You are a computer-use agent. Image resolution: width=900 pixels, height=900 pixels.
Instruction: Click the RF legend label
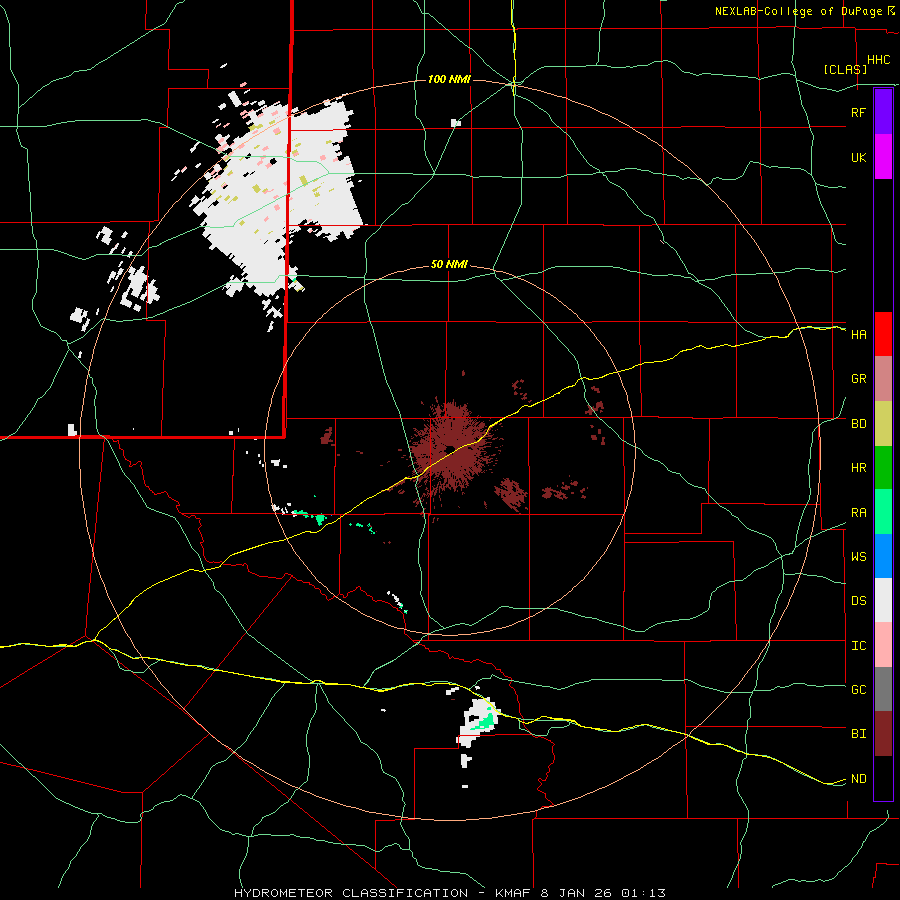pyautogui.click(x=858, y=112)
